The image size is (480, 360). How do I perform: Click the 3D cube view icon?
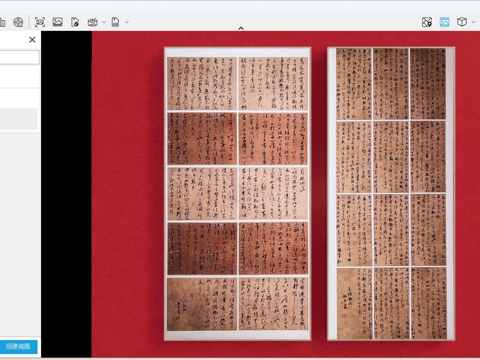click(462, 22)
